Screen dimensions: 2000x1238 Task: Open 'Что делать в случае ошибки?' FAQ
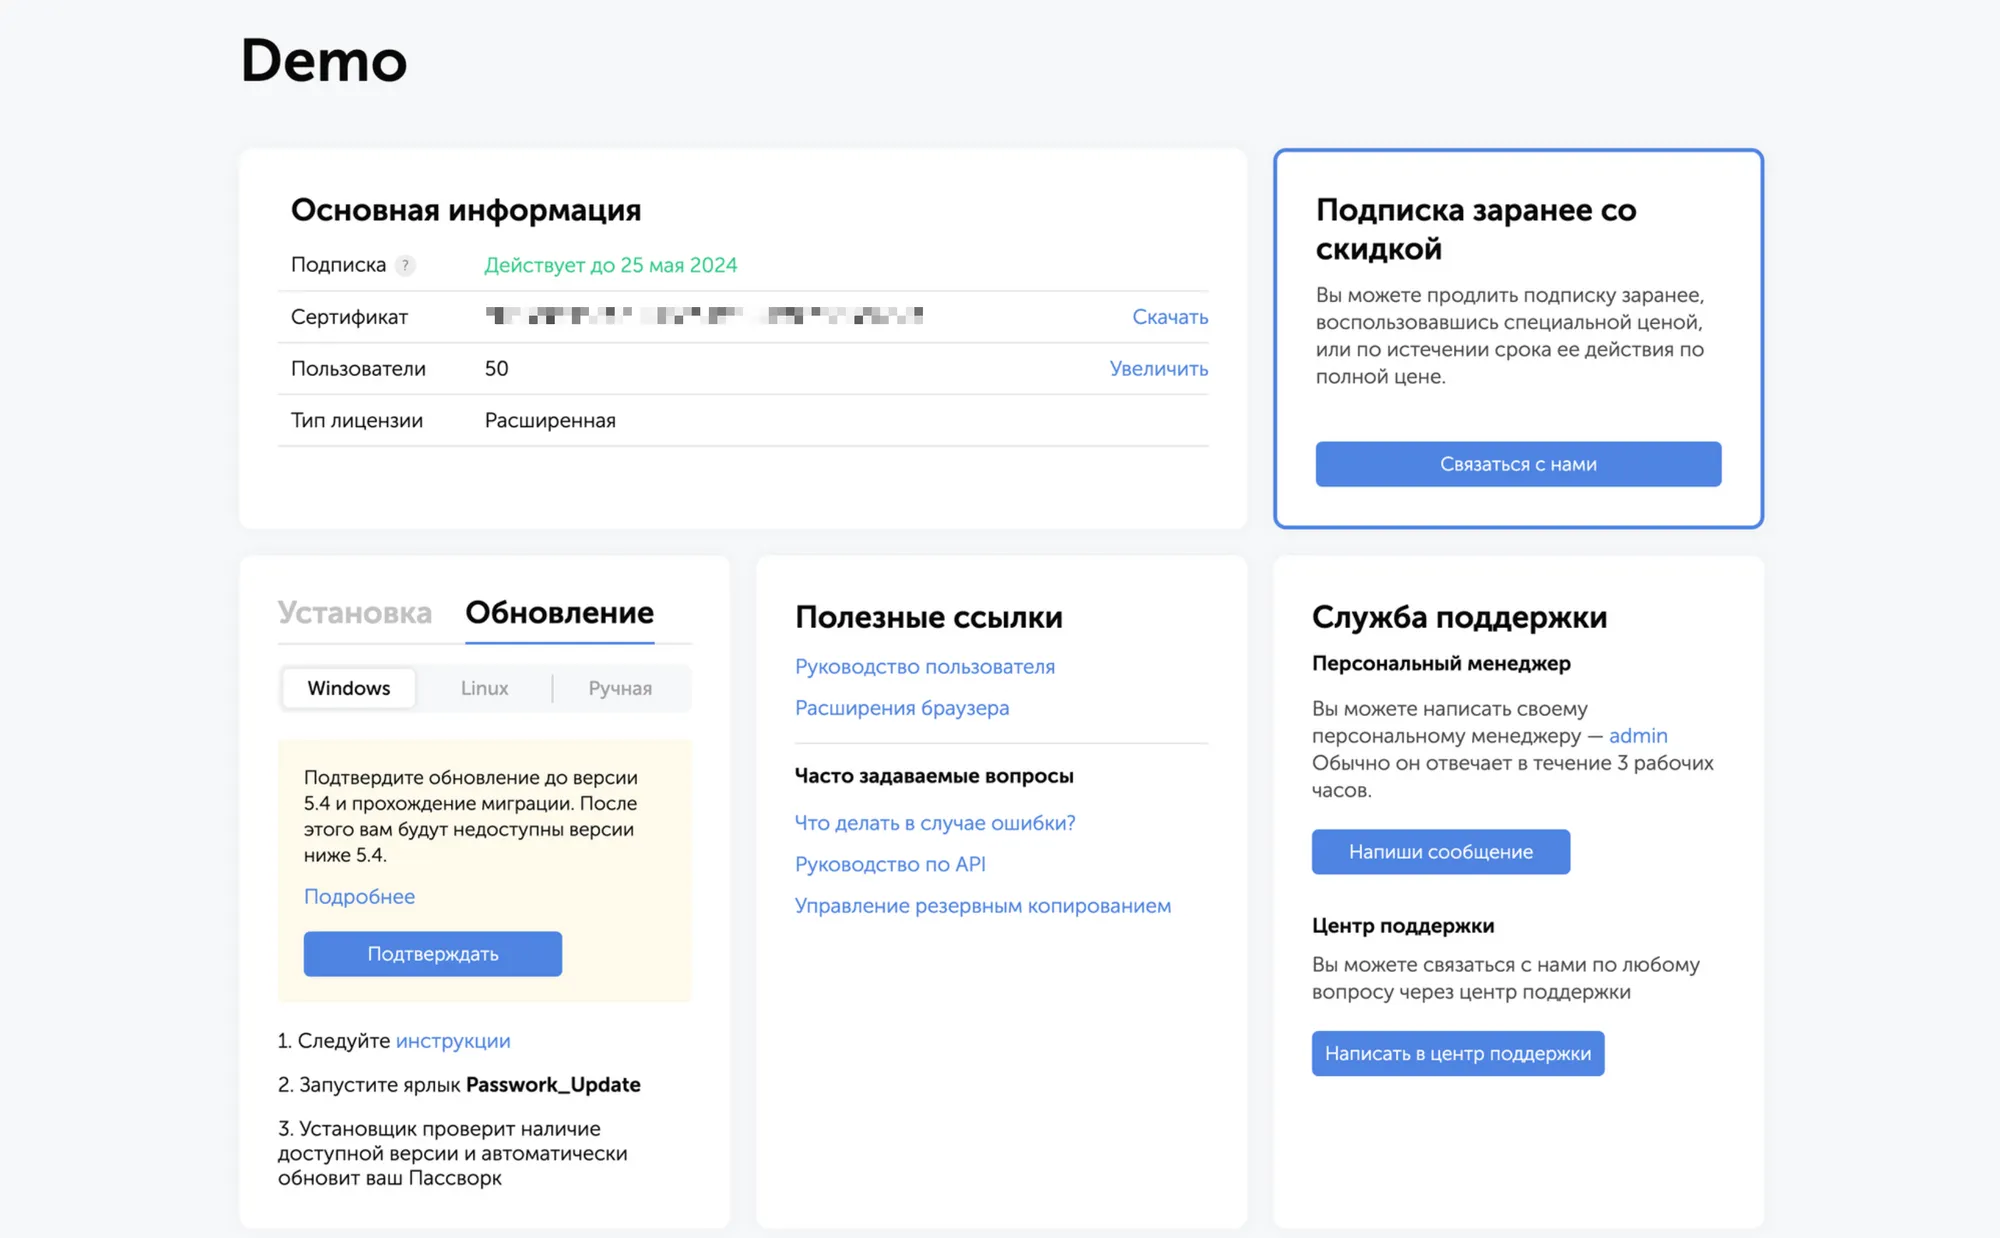point(934,823)
